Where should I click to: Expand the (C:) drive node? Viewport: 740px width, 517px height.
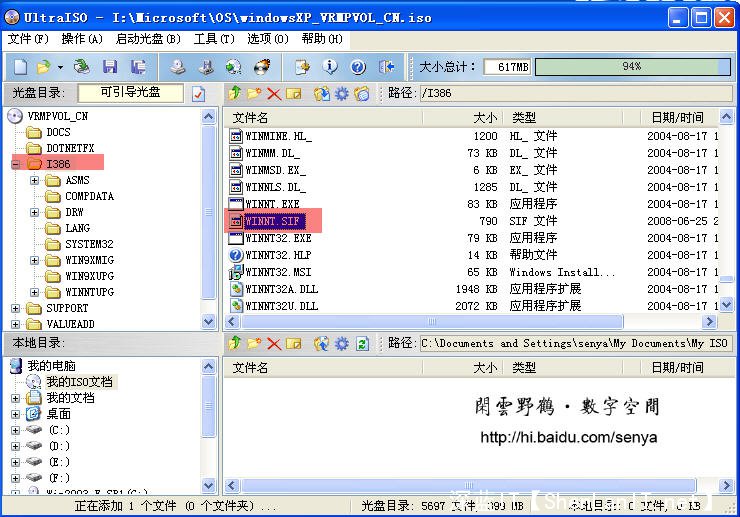(16, 431)
